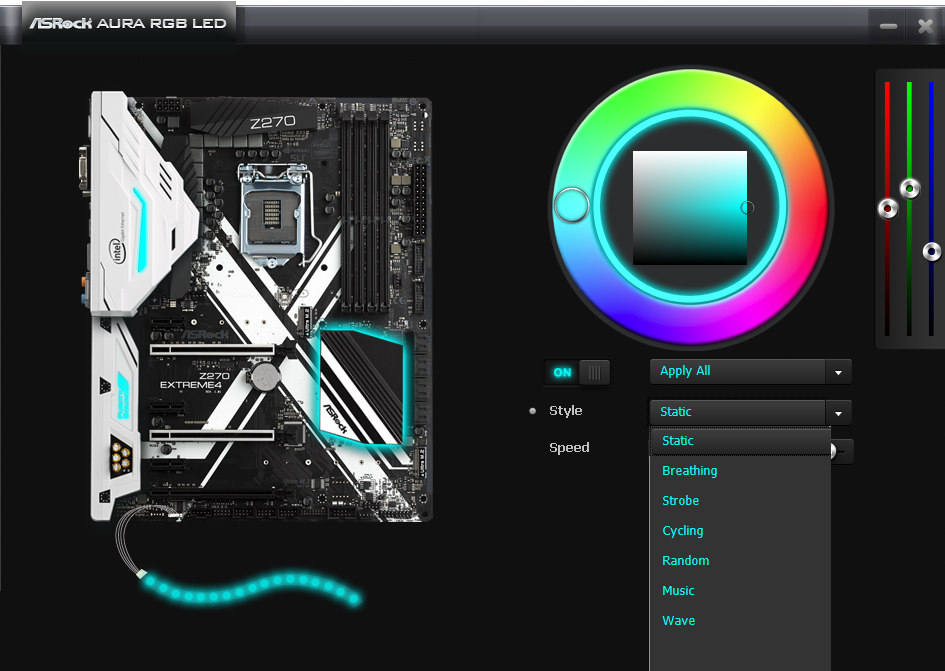Toggle the ON/OFF LED power switch

click(x=577, y=373)
